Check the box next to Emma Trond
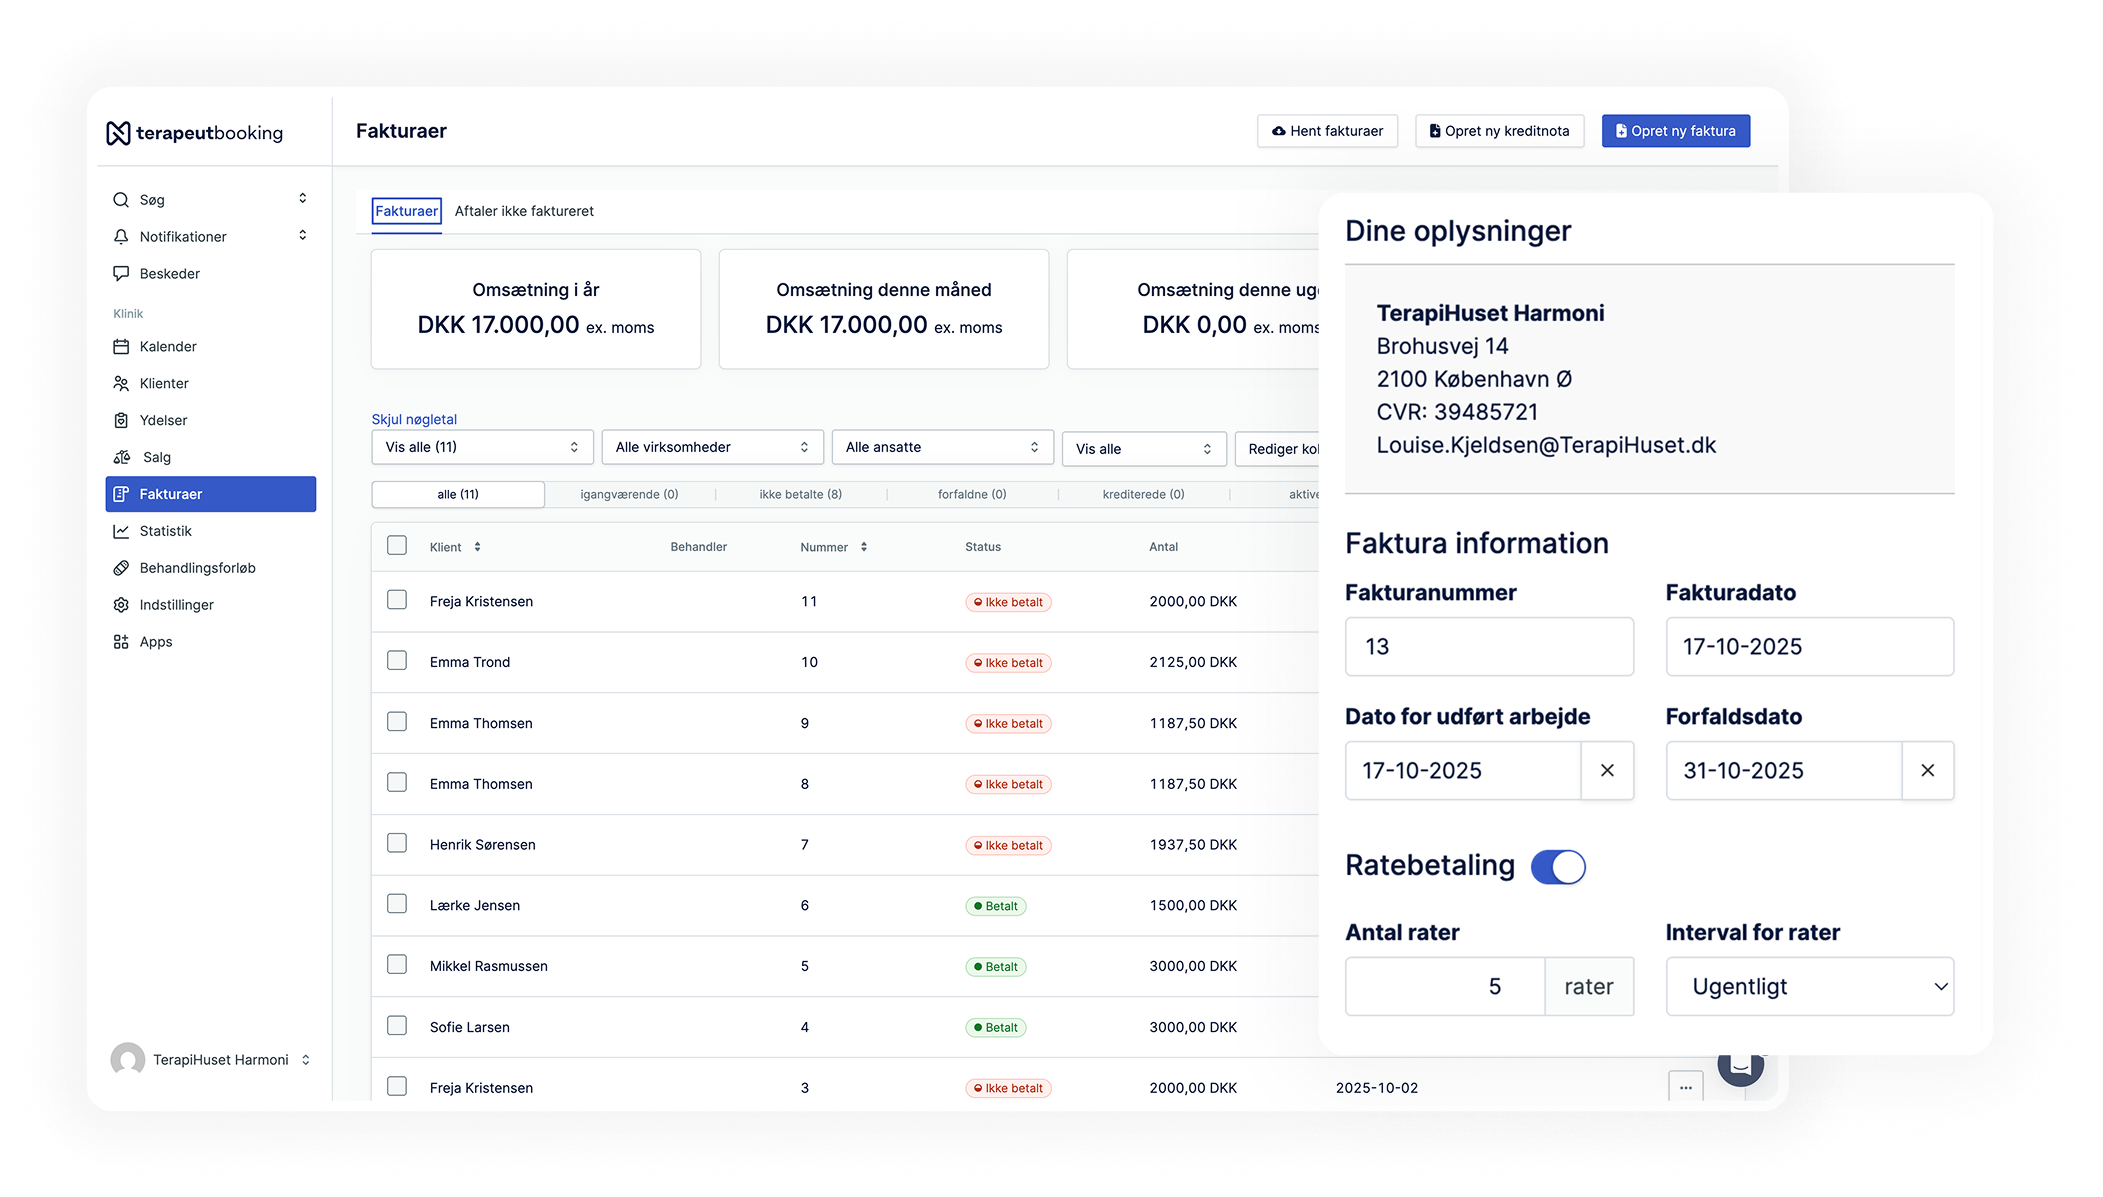The width and height of the screenshot is (2103, 1197). coord(397,661)
